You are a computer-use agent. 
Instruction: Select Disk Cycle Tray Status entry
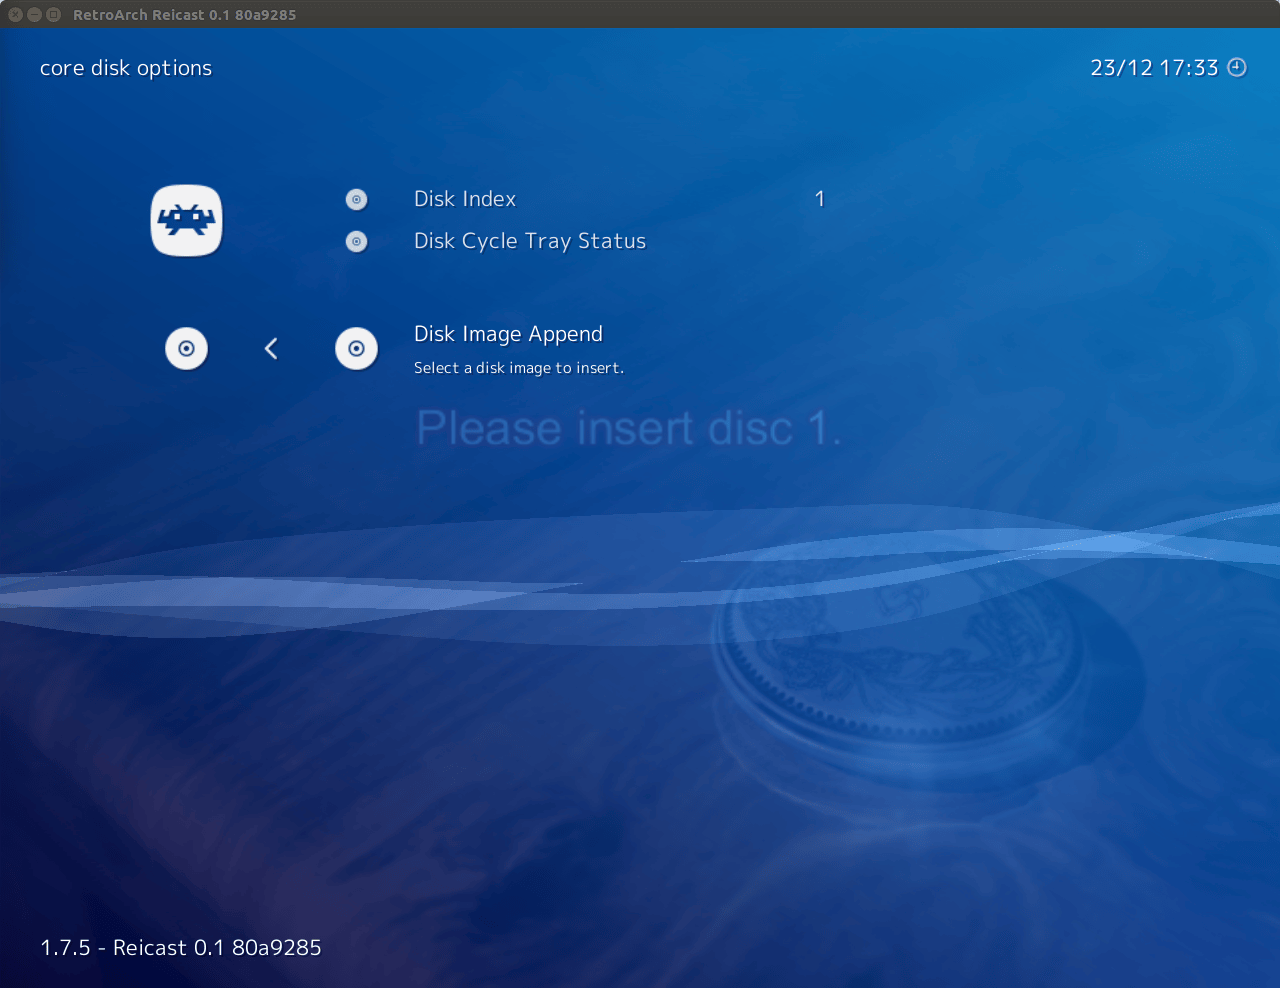530,241
